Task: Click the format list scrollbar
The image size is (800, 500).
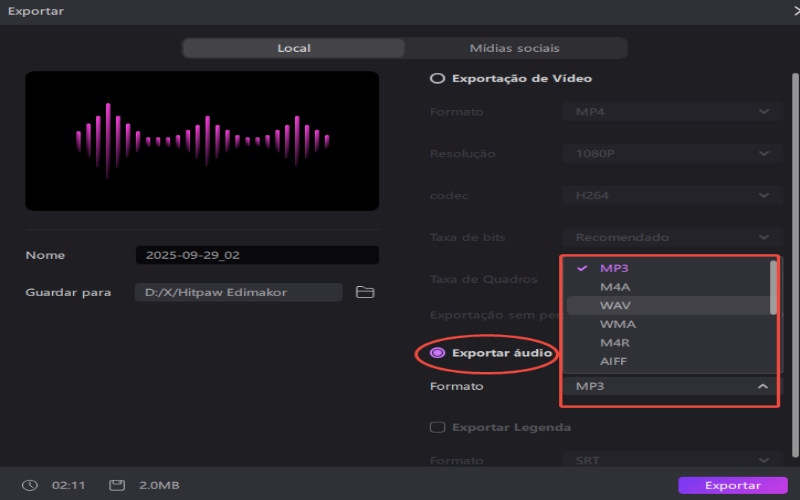Action: tap(773, 288)
